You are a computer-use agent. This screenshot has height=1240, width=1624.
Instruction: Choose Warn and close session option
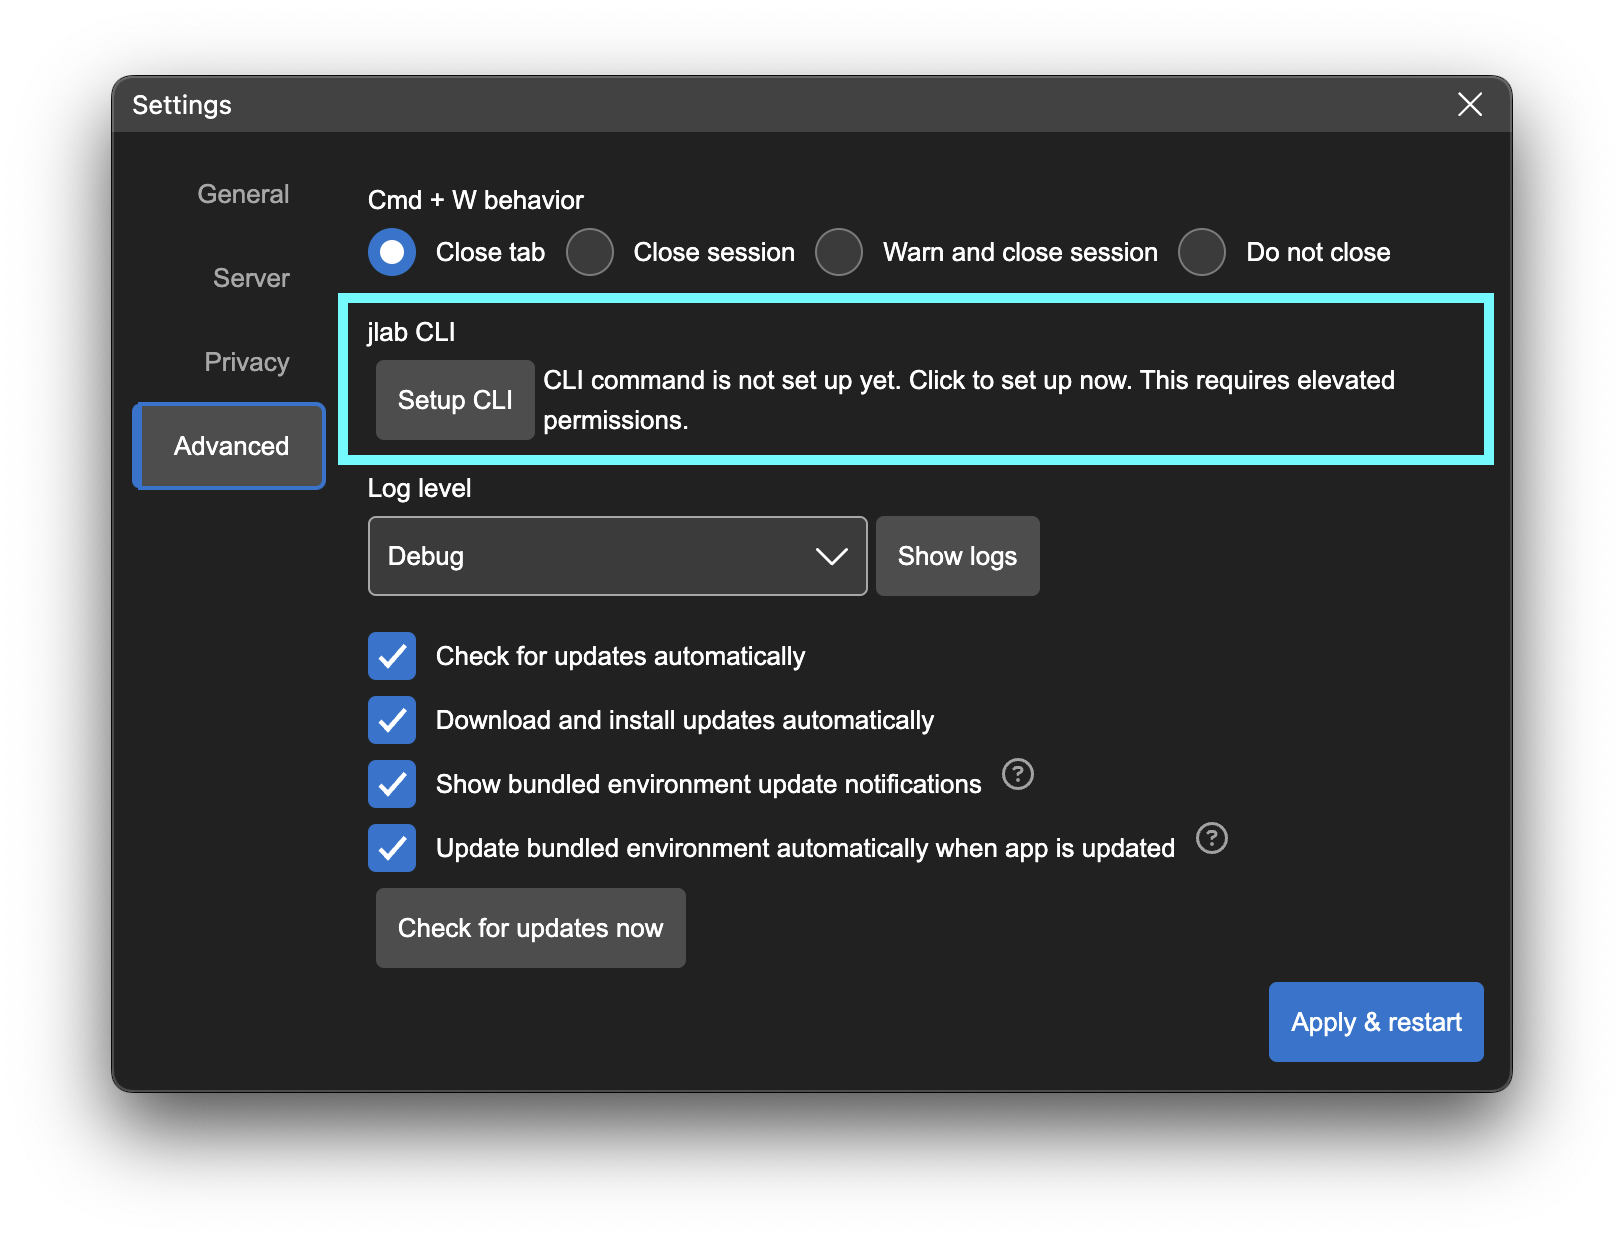tap(839, 252)
